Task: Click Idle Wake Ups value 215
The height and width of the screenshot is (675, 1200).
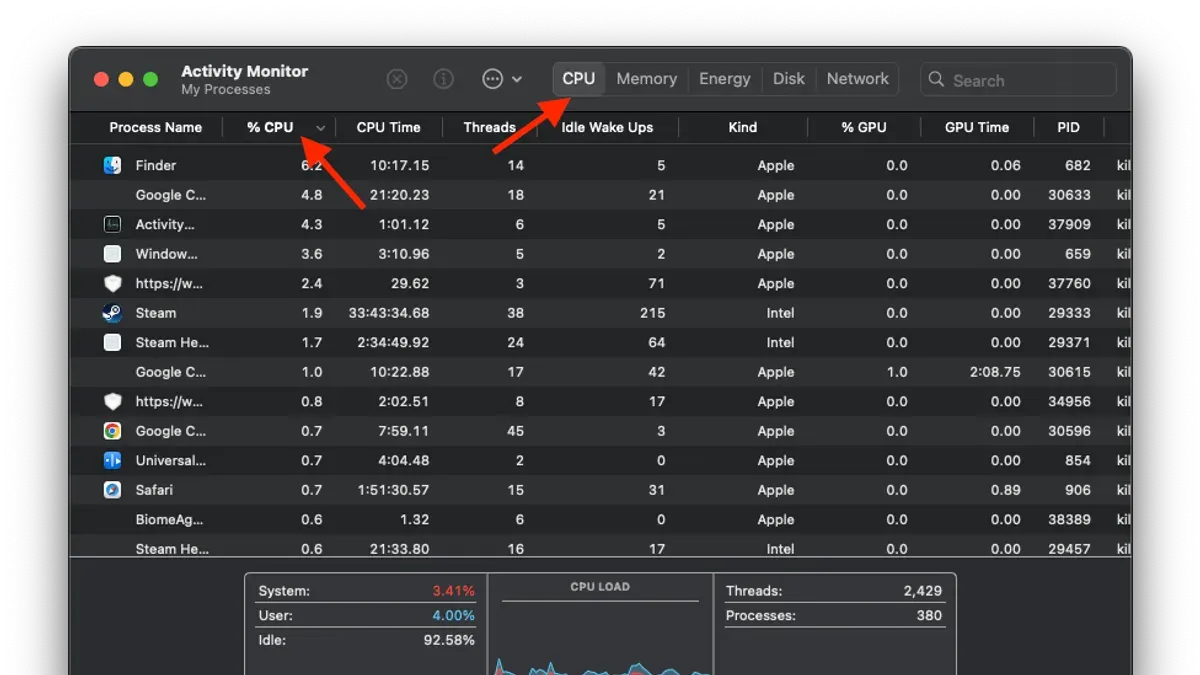Action: tap(653, 313)
